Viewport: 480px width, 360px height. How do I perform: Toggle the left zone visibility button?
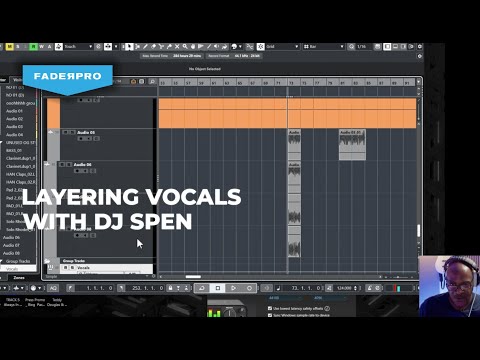coord(387,47)
